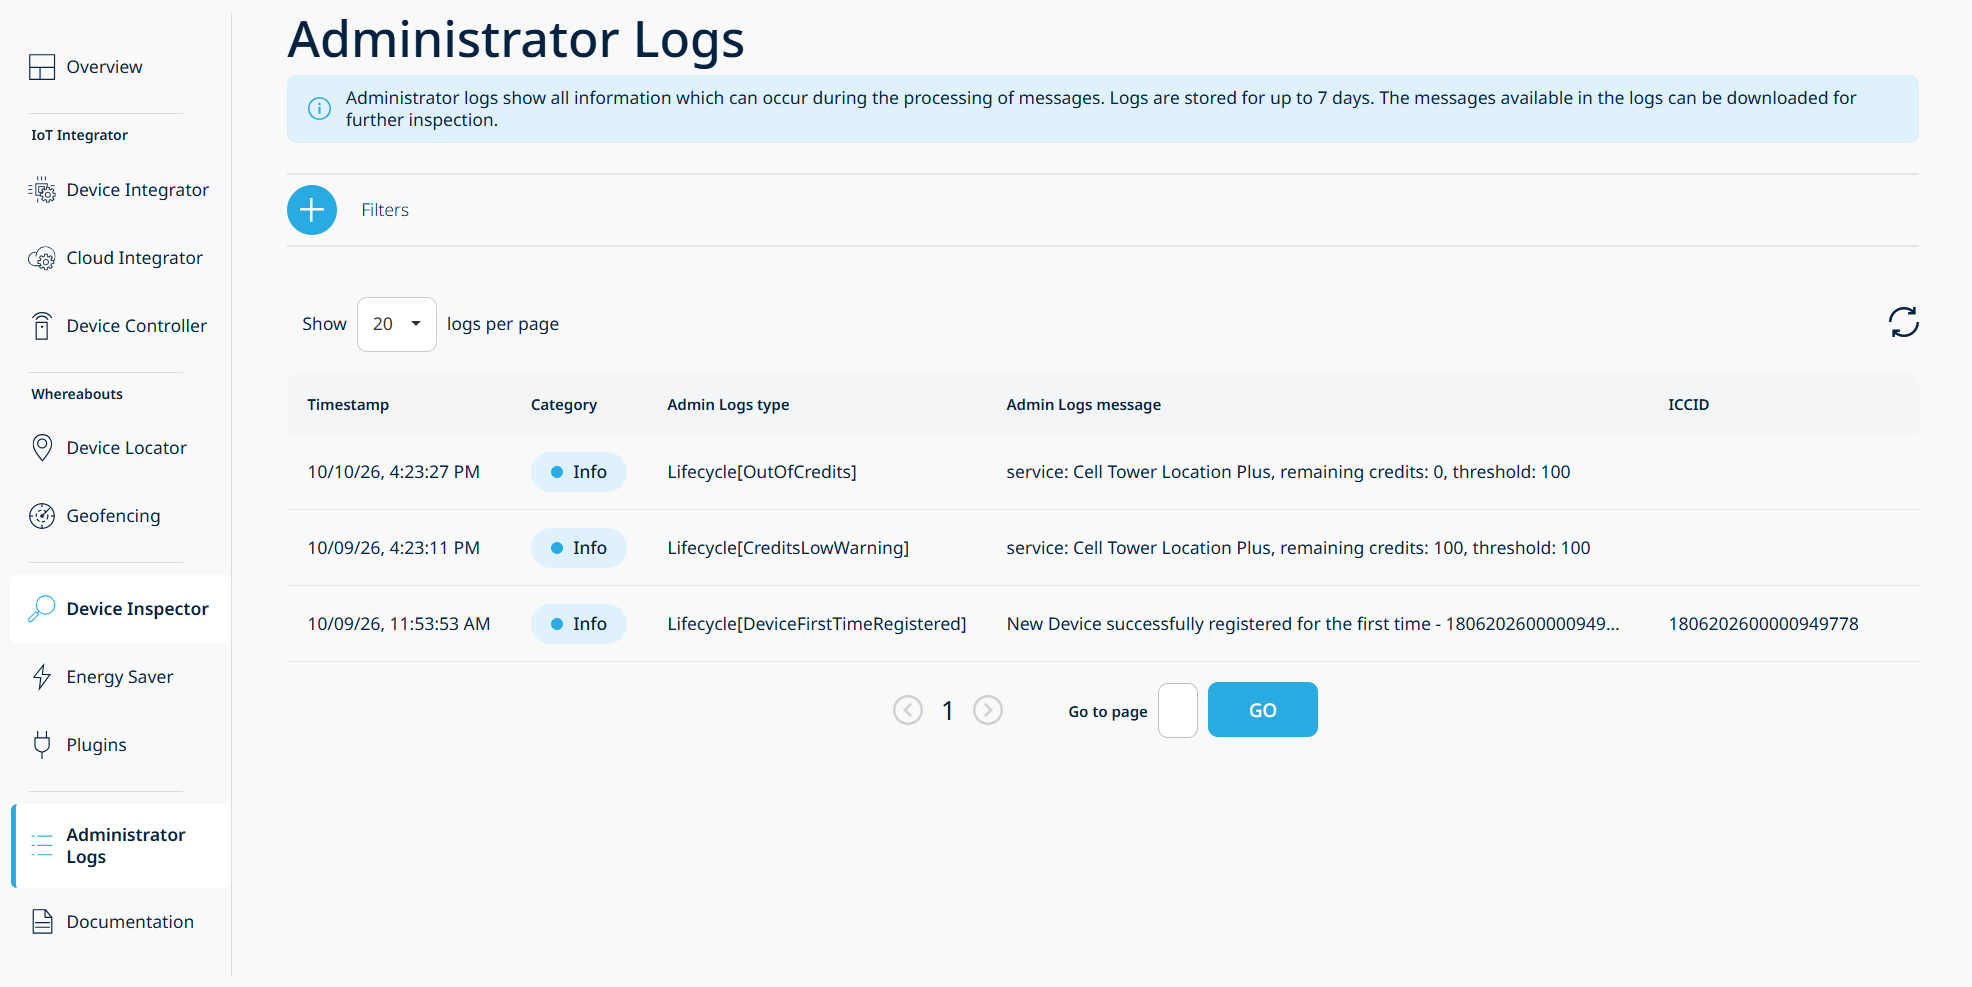This screenshot has height=987, width=1972.
Task: Click the Overview dashboard icon
Action: [x=42, y=67]
